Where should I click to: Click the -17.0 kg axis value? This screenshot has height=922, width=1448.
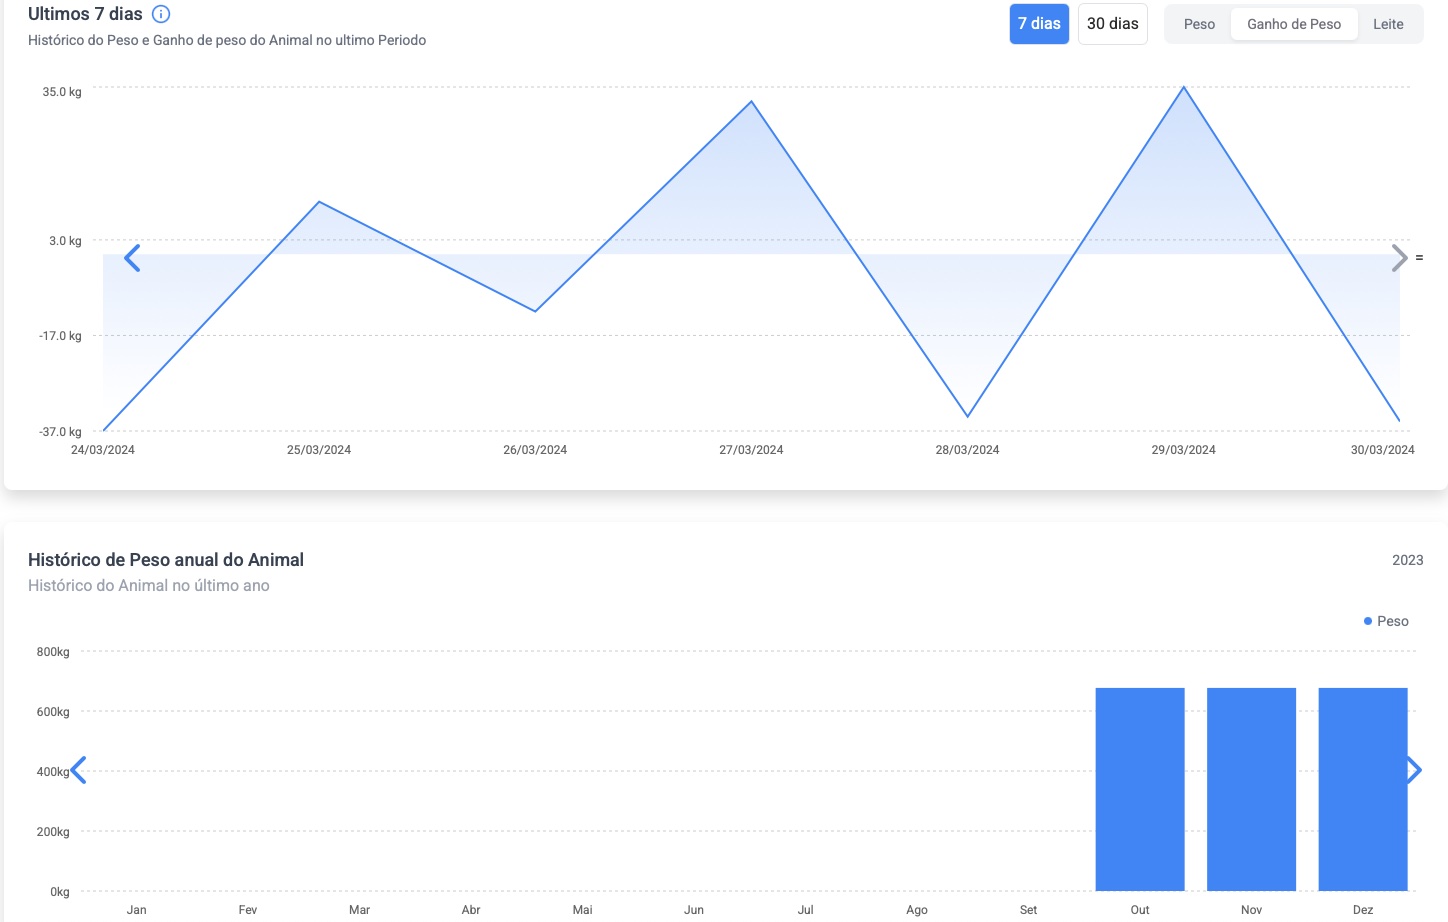click(60, 336)
